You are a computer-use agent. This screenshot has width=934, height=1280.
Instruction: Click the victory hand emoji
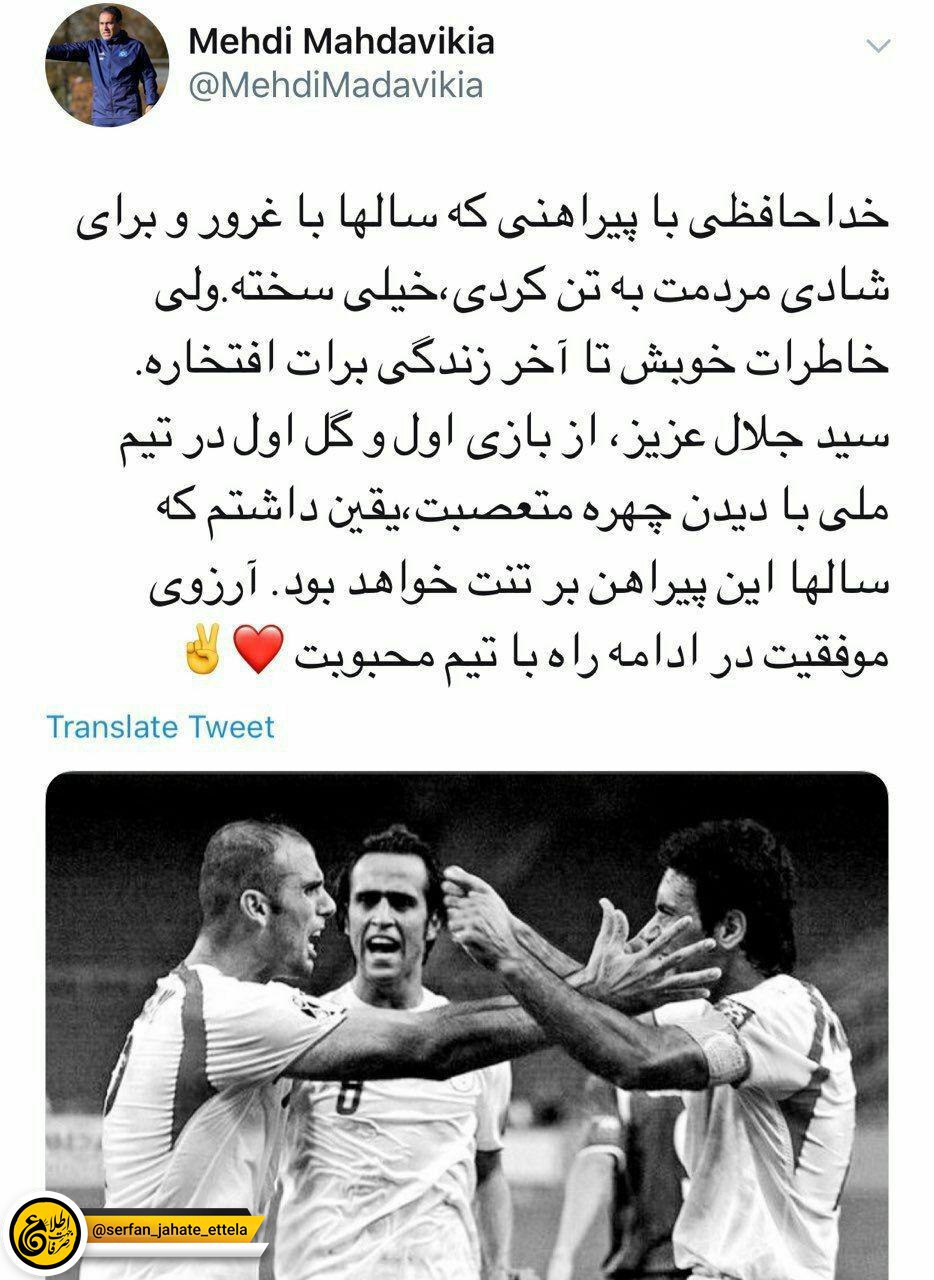point(207,655)
